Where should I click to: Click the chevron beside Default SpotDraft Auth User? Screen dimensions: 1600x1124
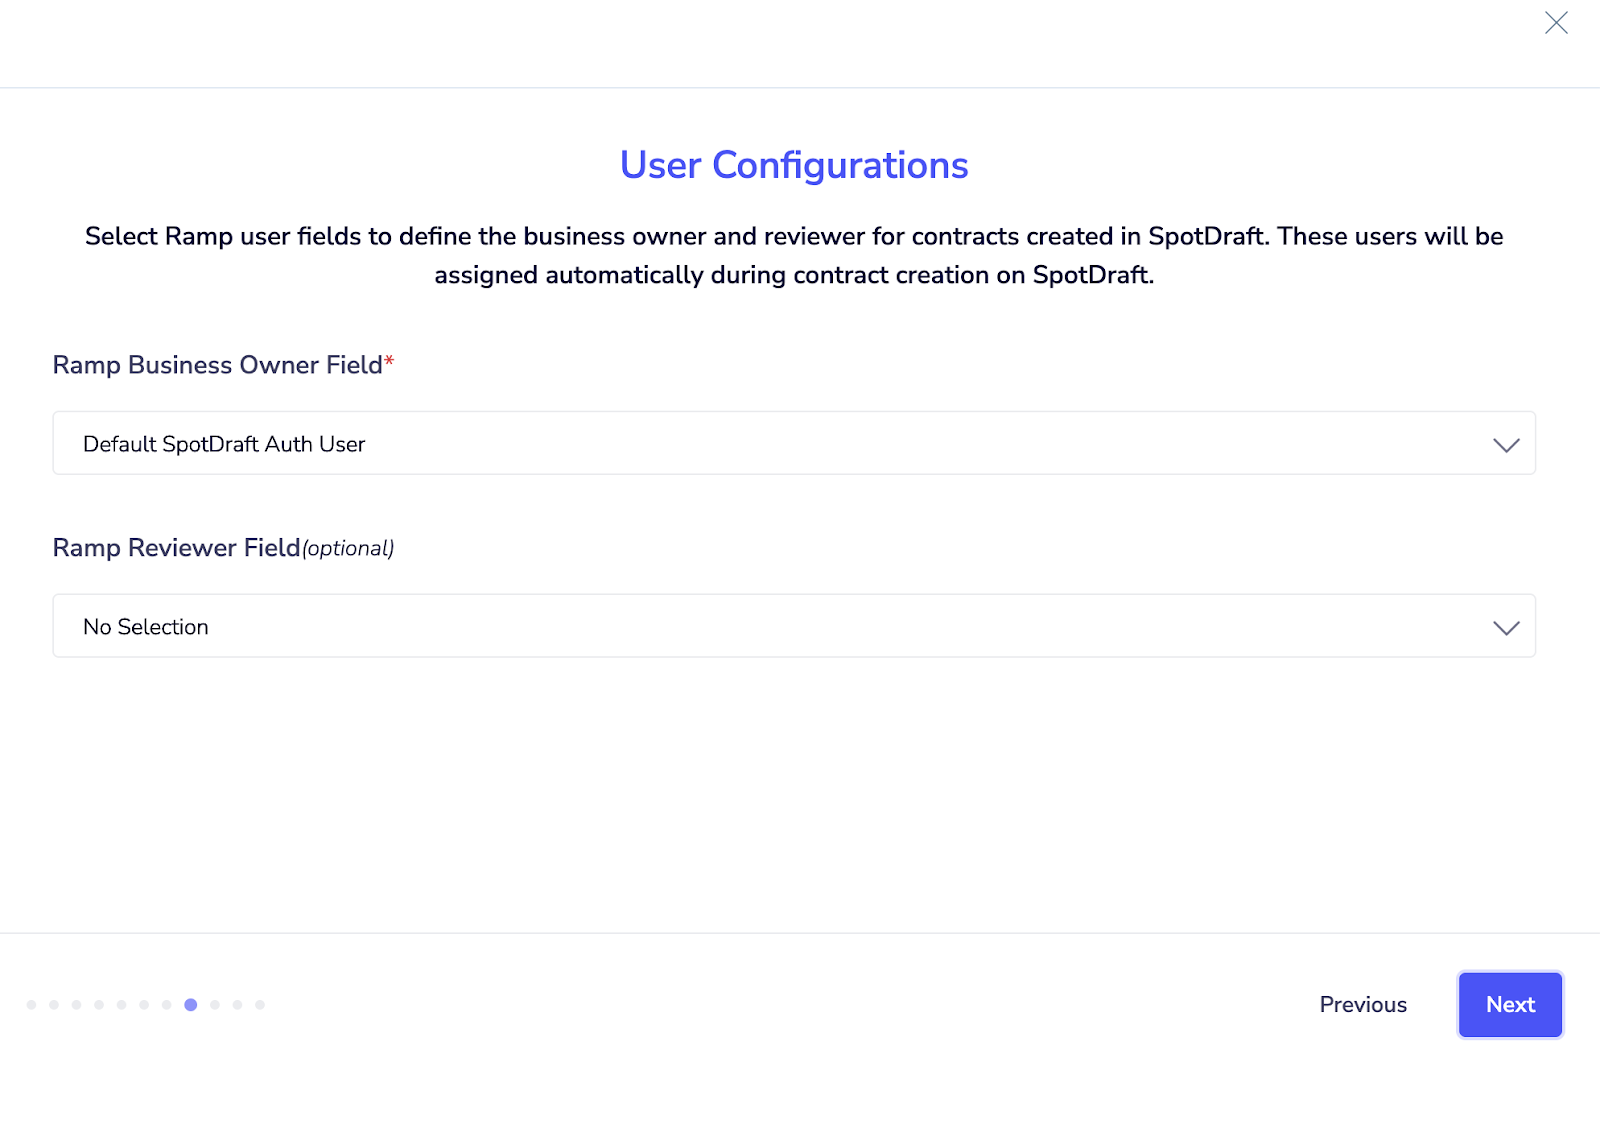click(x=1506, y=445)
